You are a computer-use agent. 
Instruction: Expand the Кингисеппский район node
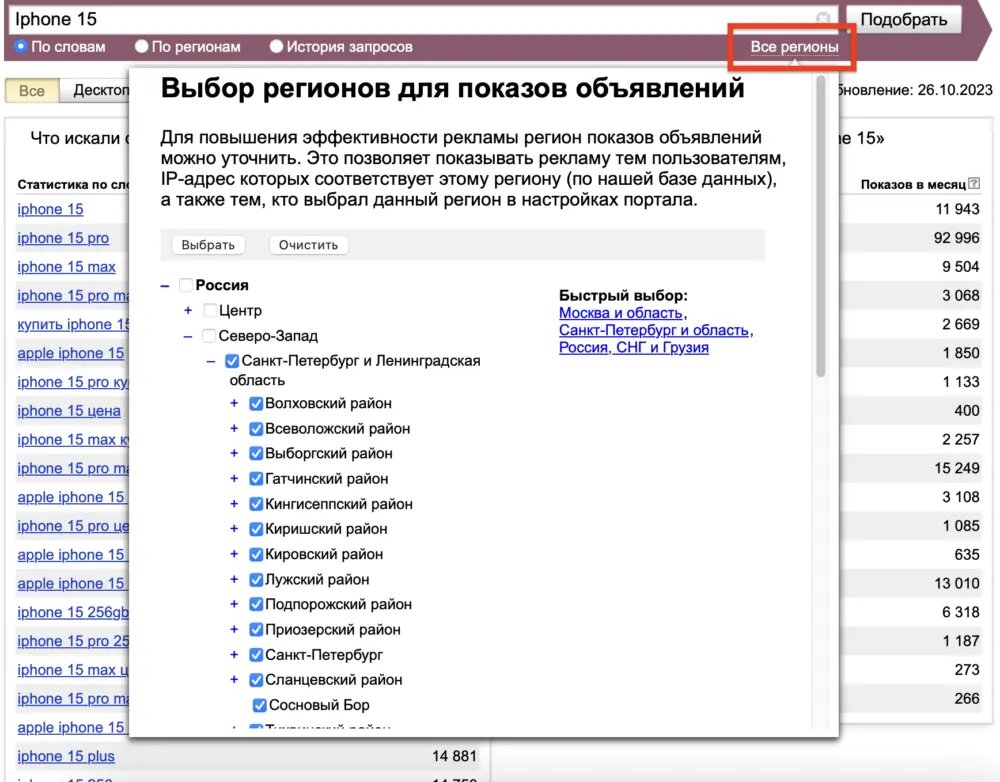tap(234, 504)
